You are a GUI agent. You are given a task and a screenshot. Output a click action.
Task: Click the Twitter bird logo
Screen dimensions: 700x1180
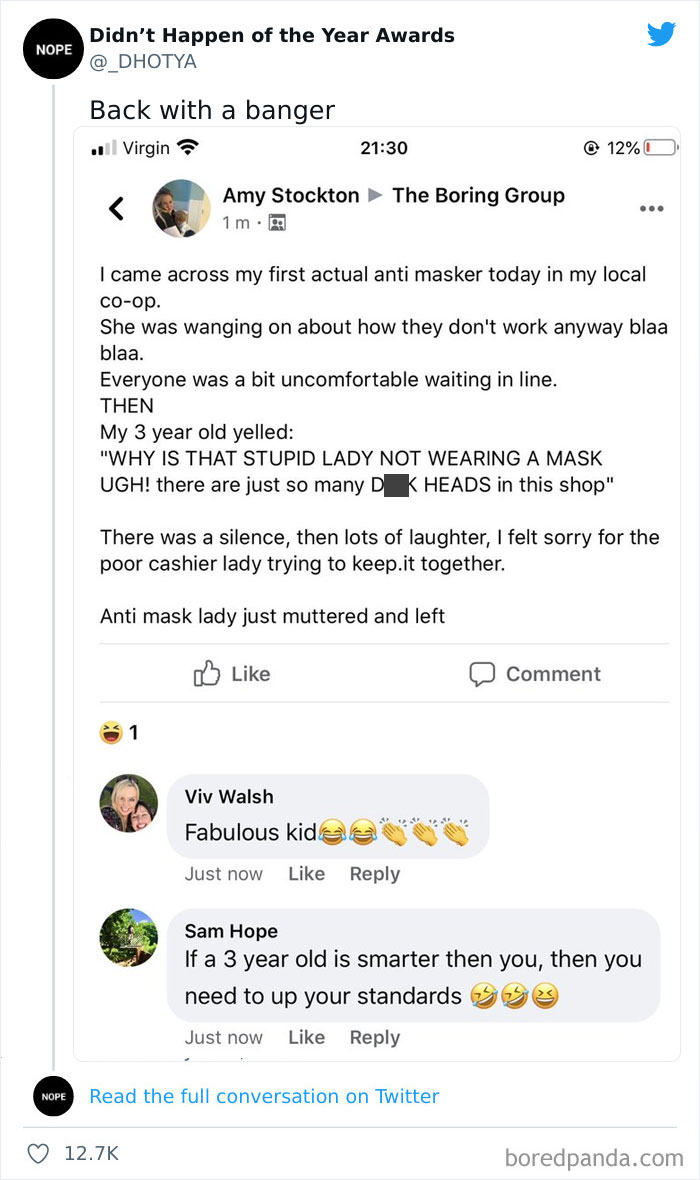pyautogui.click(x=661, y=34)
